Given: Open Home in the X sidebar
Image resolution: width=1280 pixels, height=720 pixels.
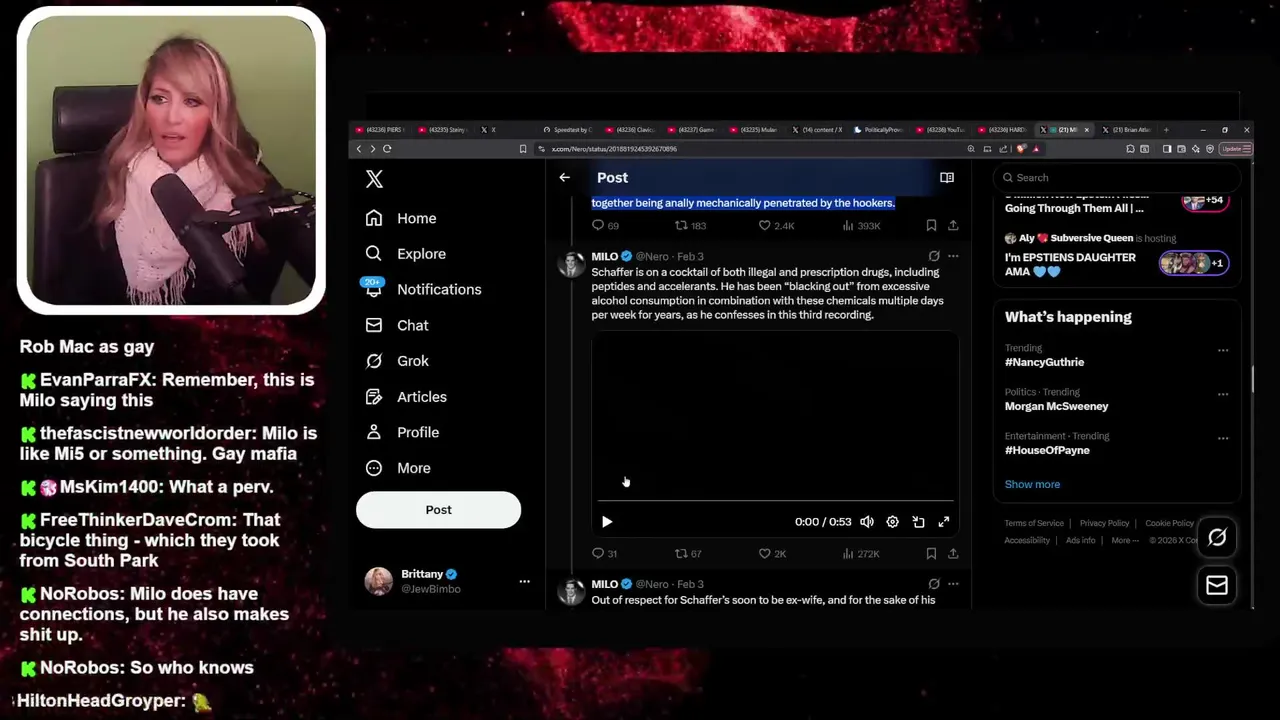Looking at the screenshot, I should pos(401,218).
